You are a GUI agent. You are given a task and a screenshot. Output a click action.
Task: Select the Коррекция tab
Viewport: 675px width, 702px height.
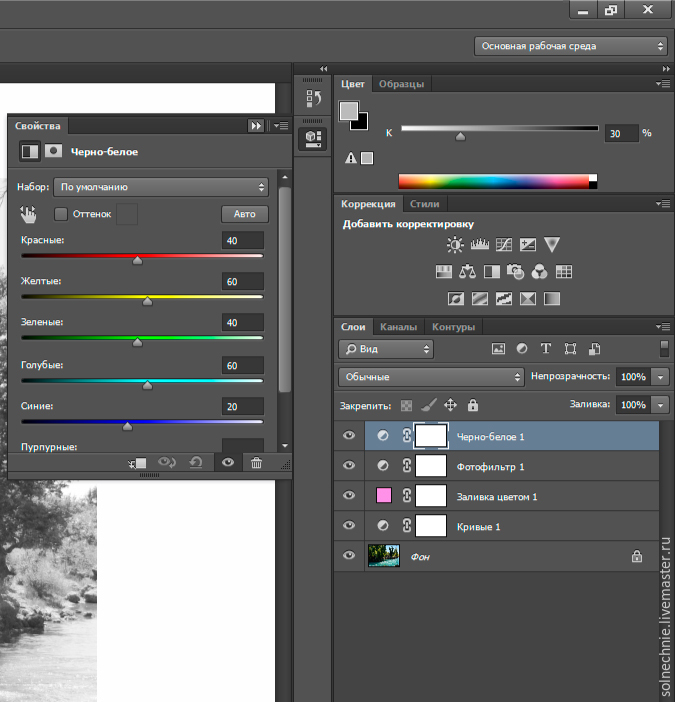point(368,204)
